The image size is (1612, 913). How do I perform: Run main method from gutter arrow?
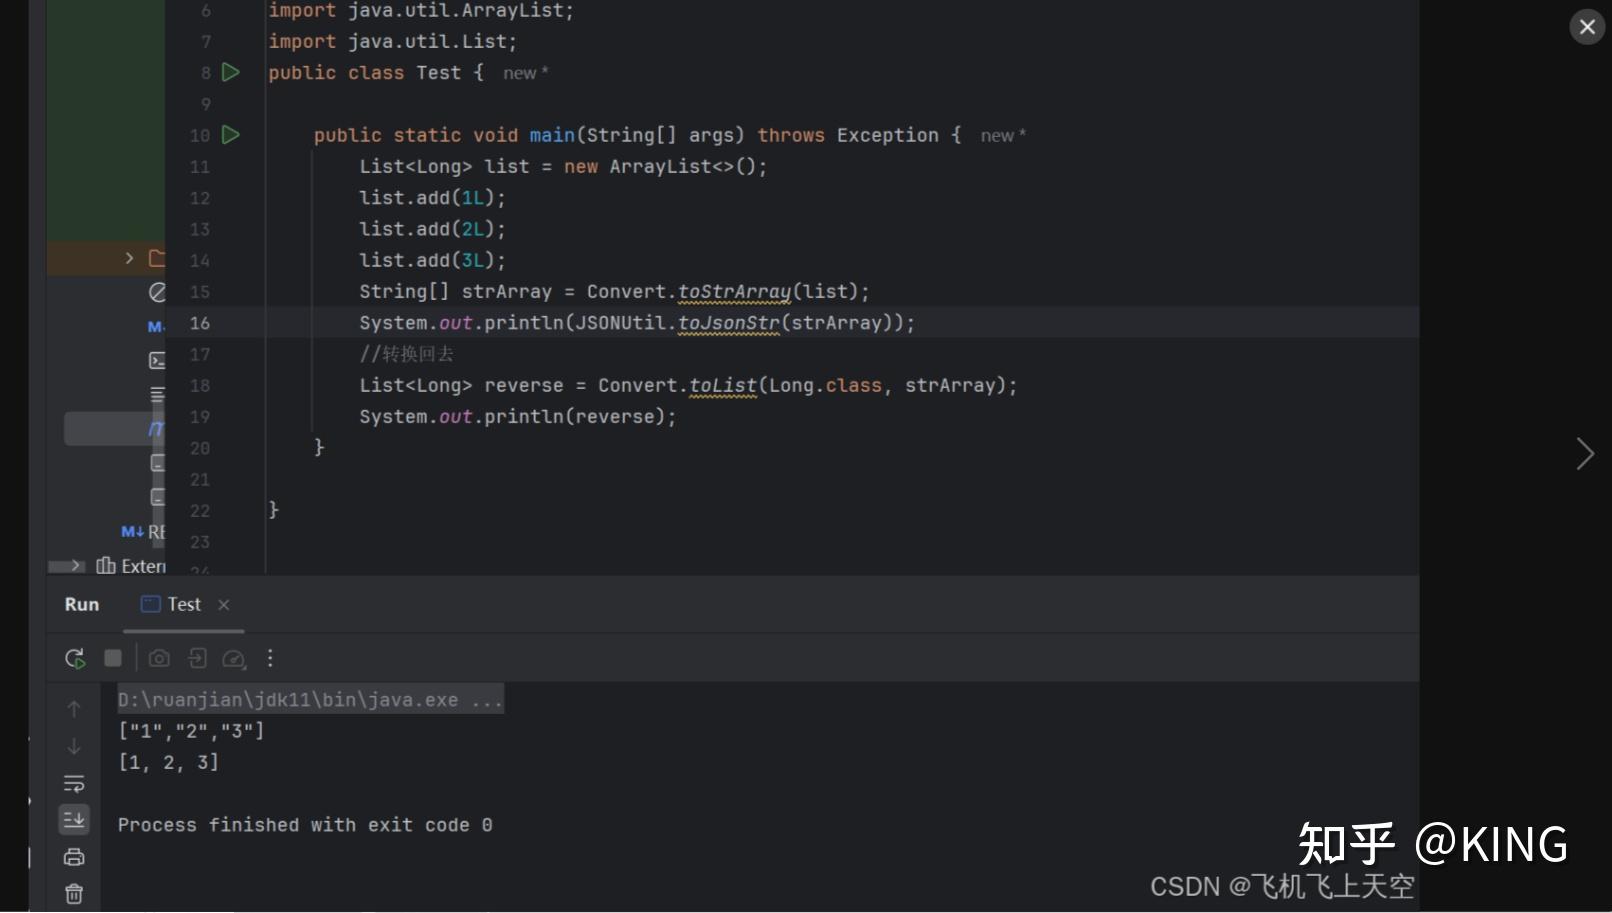pyautogui.click(x=231, y=134)
